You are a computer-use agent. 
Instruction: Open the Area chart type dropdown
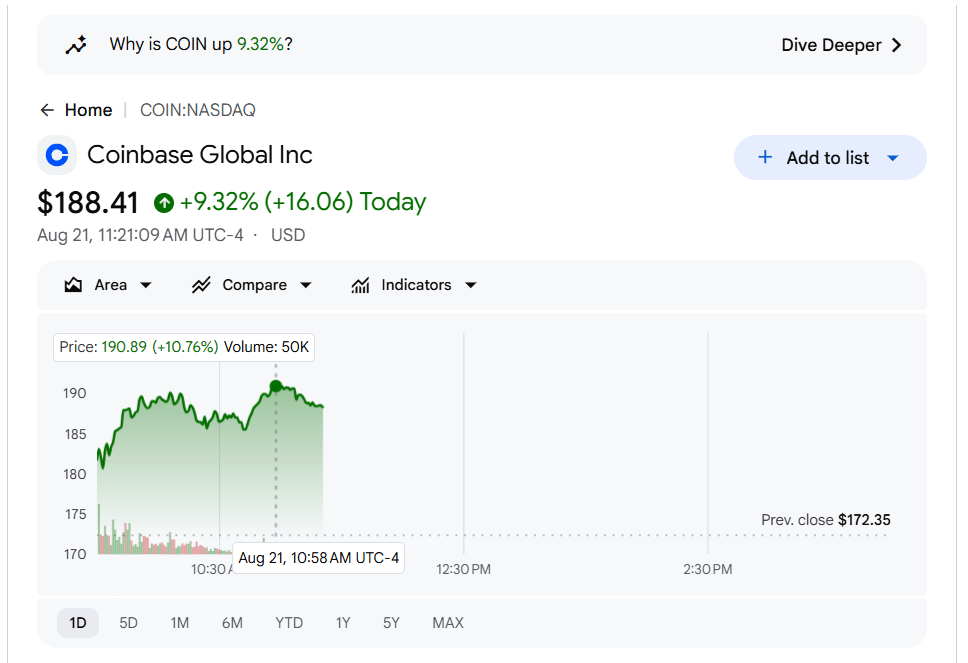[x=109, y=285]
